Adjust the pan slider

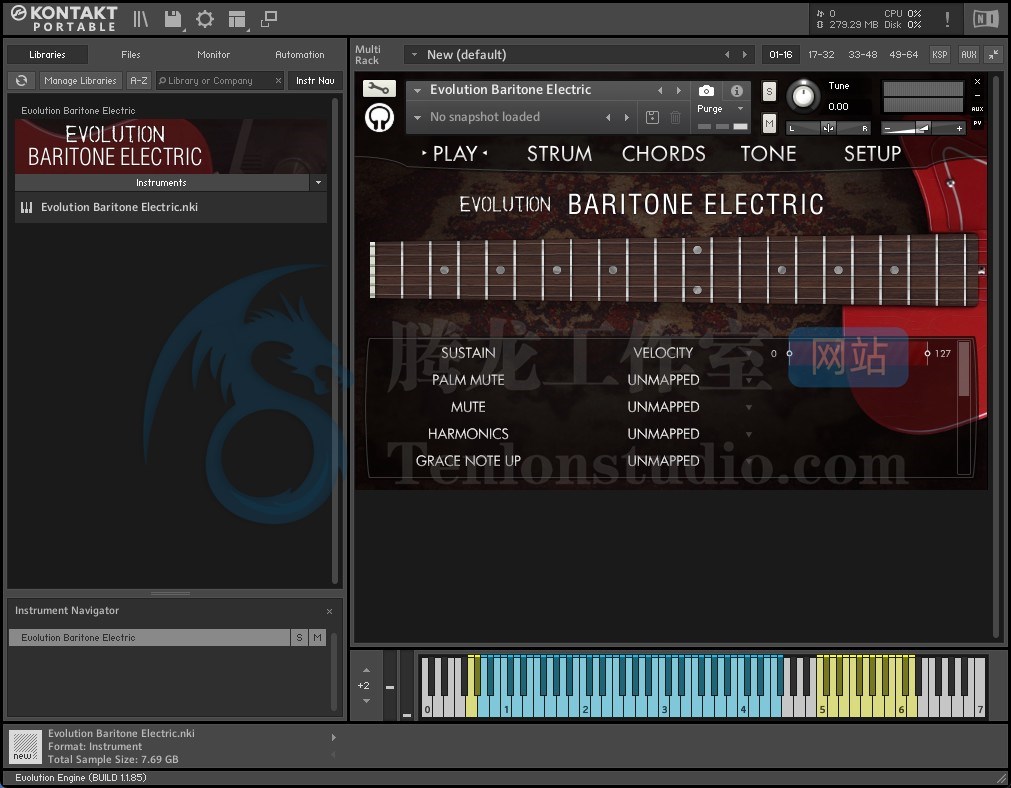click(x=829, y=128)
